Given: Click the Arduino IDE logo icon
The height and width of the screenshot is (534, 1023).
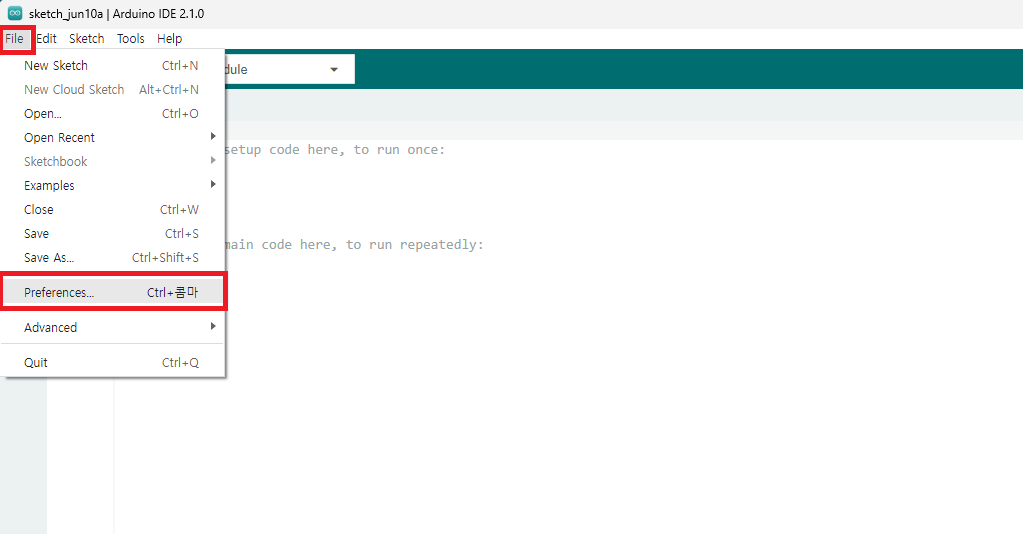Looking at the screenshot, I should tap(14, 13).
